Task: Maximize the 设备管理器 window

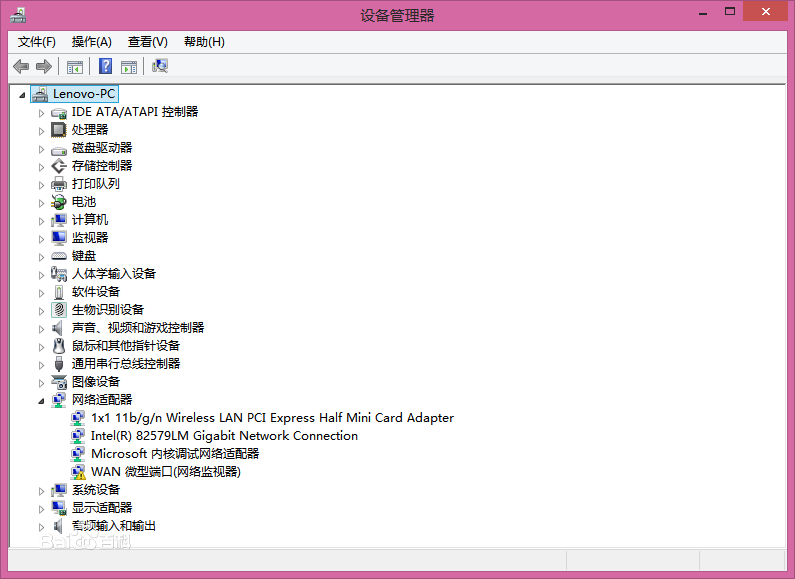Action: click(x=730, y=11)
